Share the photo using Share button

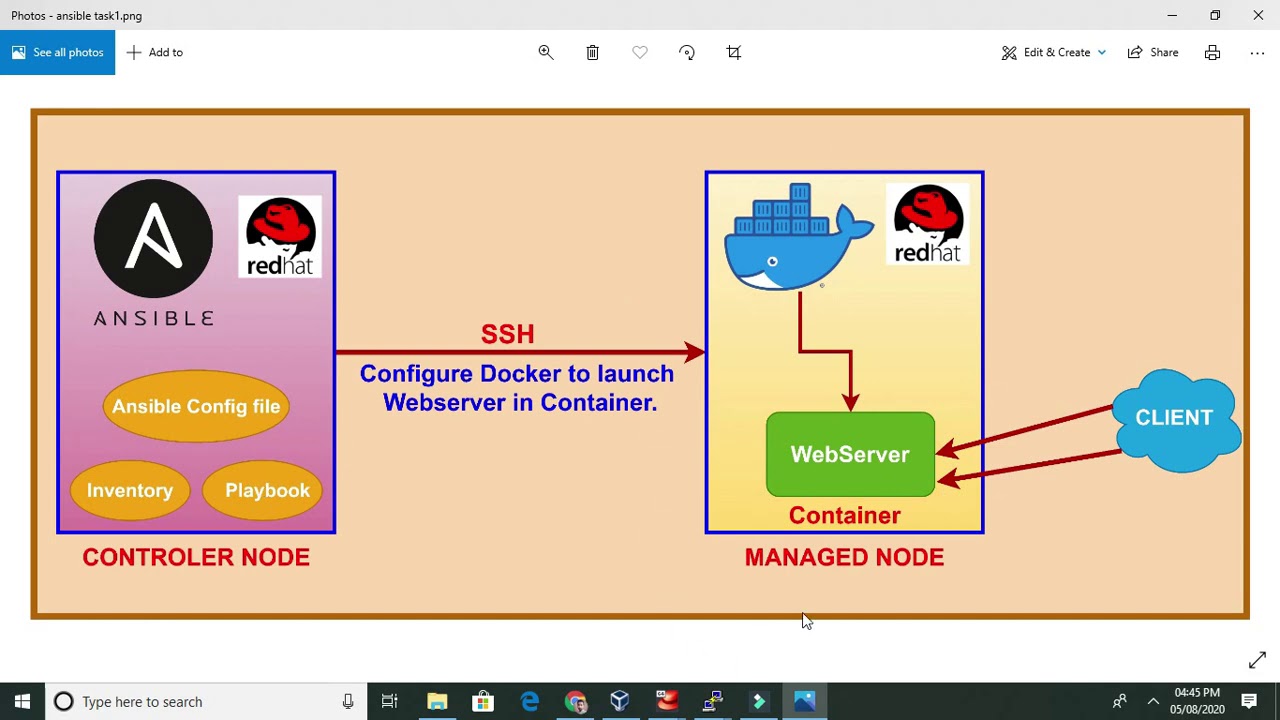[x=1153, y=52]
